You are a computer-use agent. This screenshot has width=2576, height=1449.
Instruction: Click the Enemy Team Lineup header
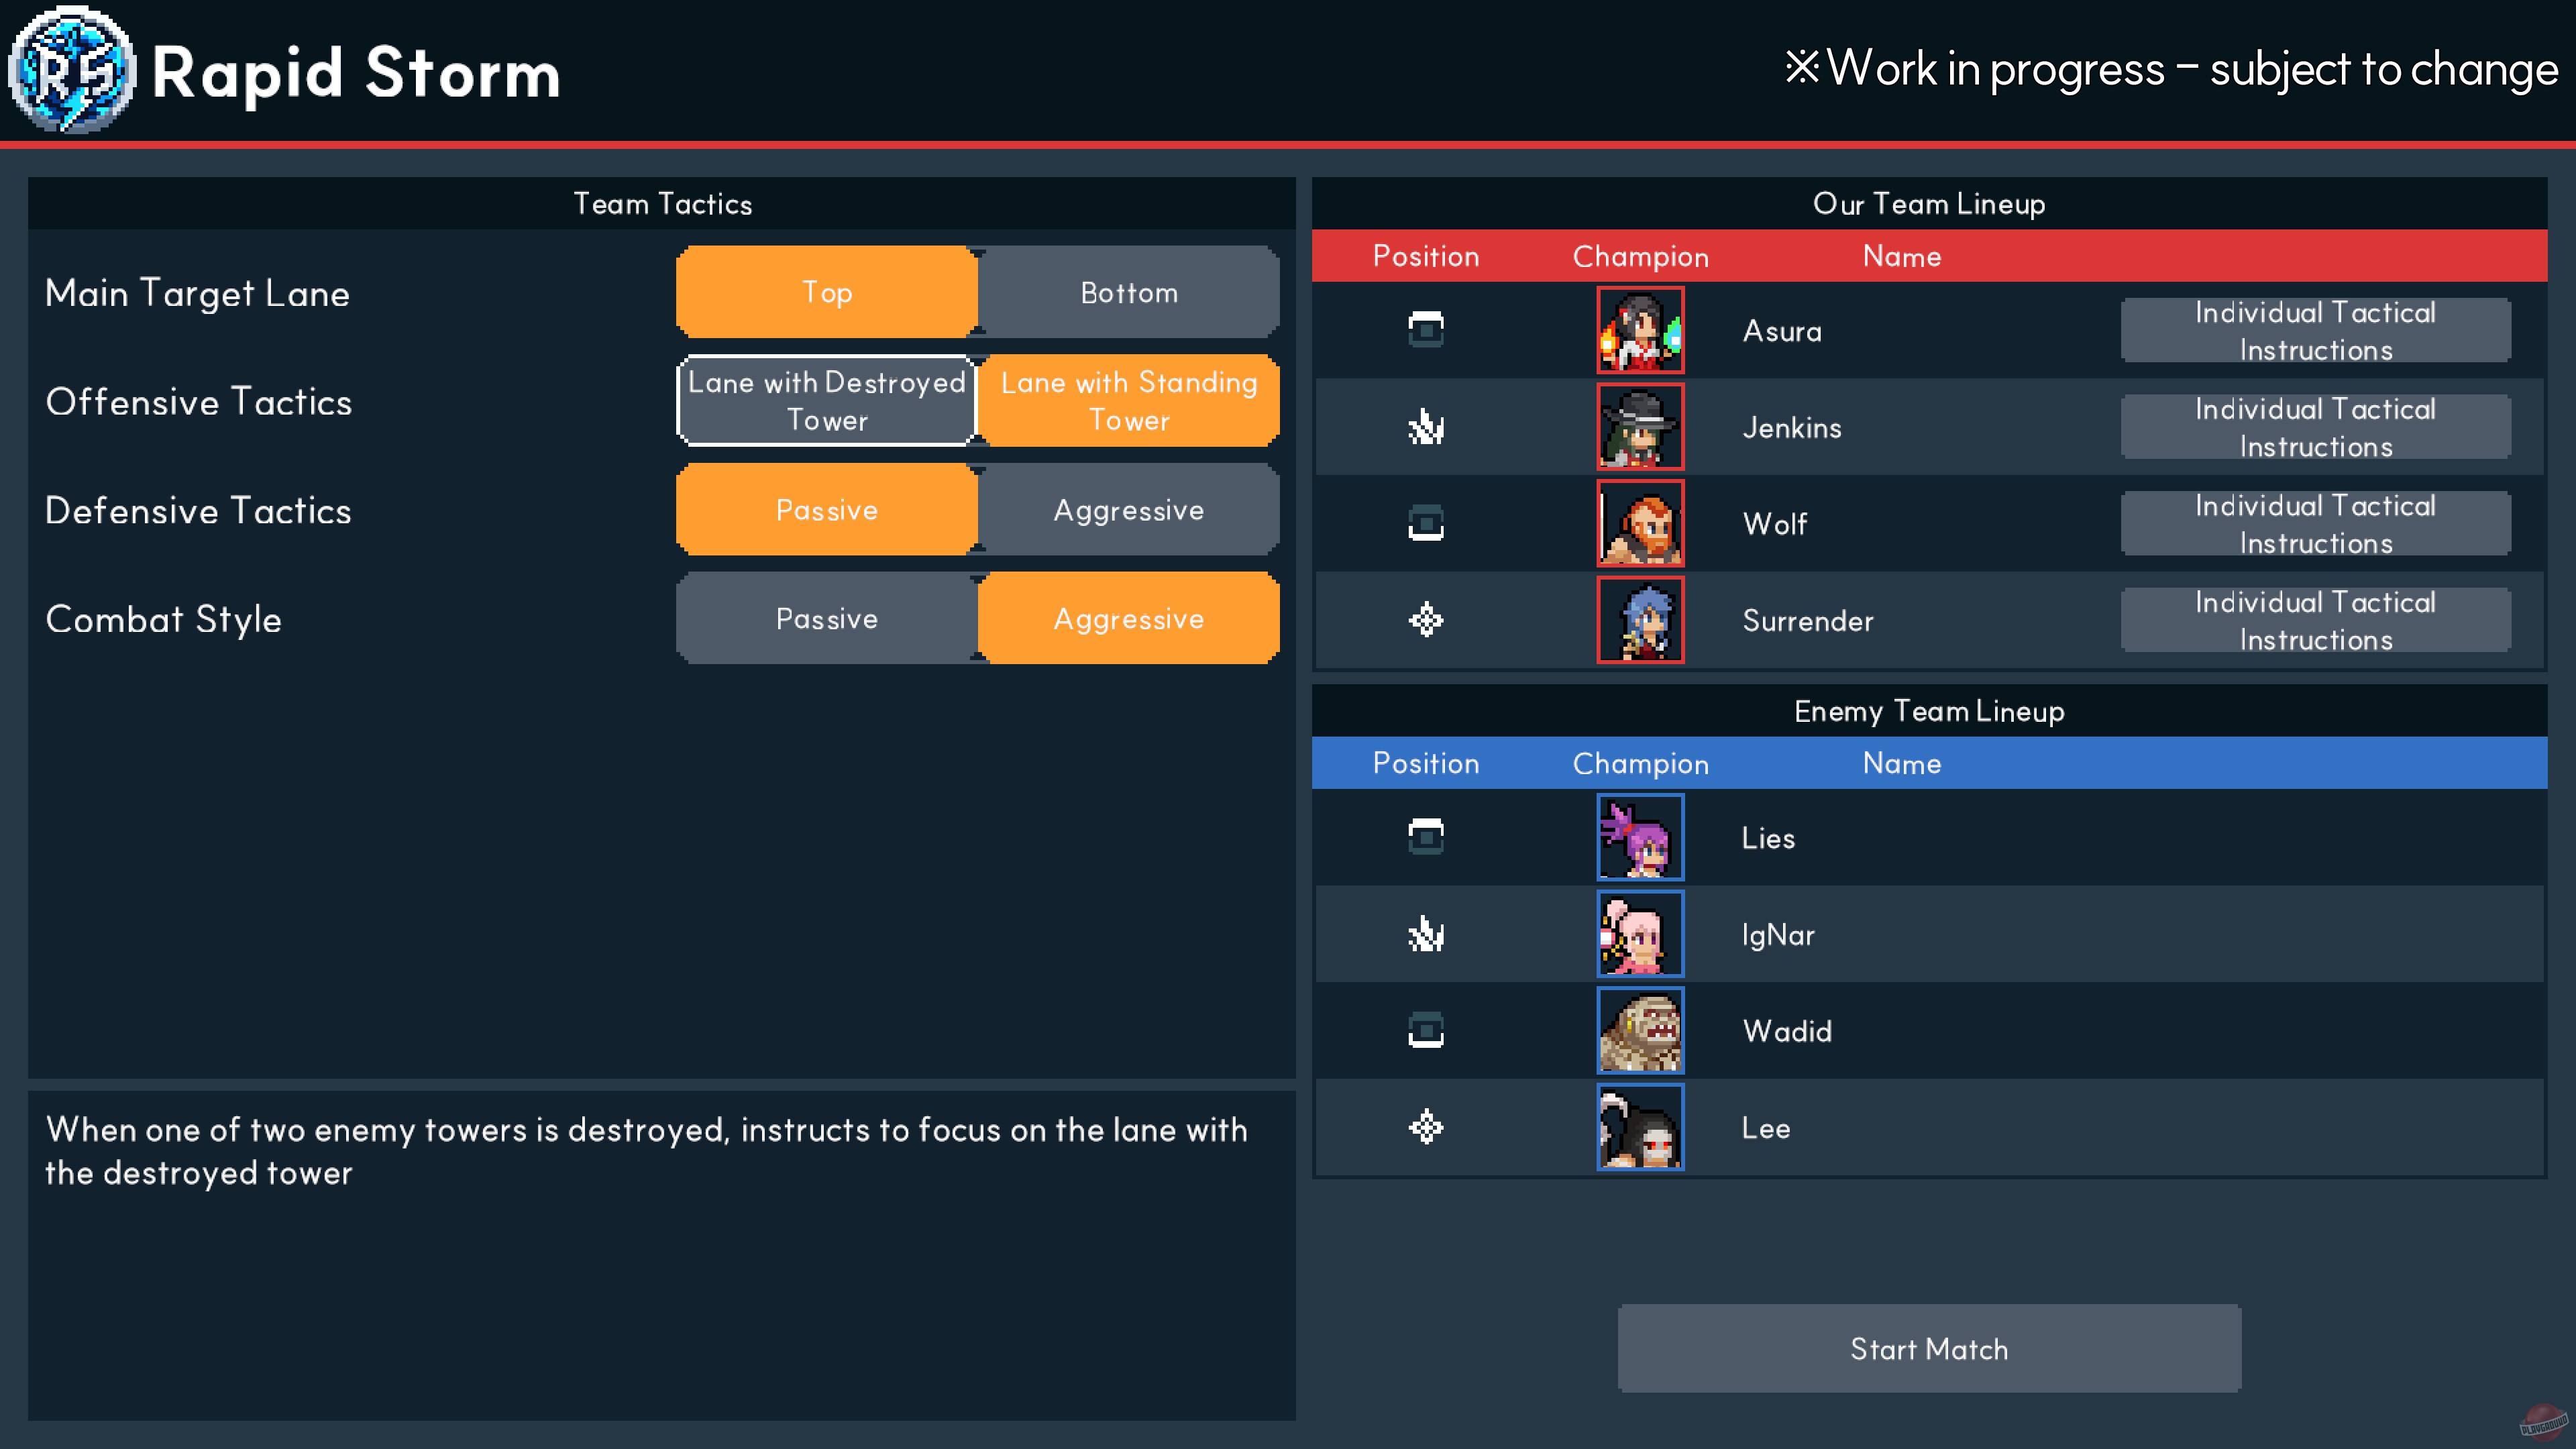[1929, 711]
